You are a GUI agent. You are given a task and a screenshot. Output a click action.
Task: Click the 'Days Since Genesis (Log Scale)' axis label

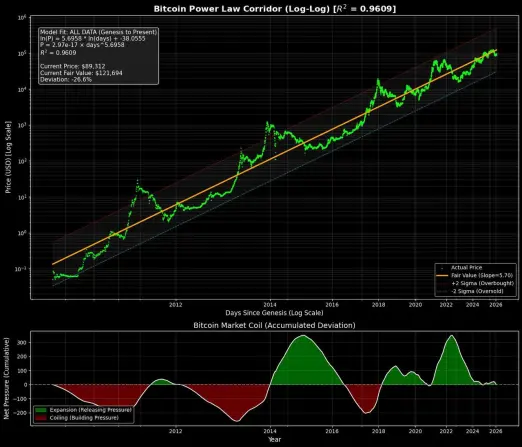(274, 313)
